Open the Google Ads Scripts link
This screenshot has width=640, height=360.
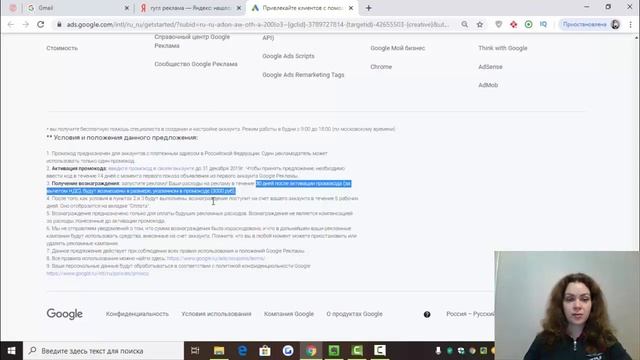coord(288,56)
